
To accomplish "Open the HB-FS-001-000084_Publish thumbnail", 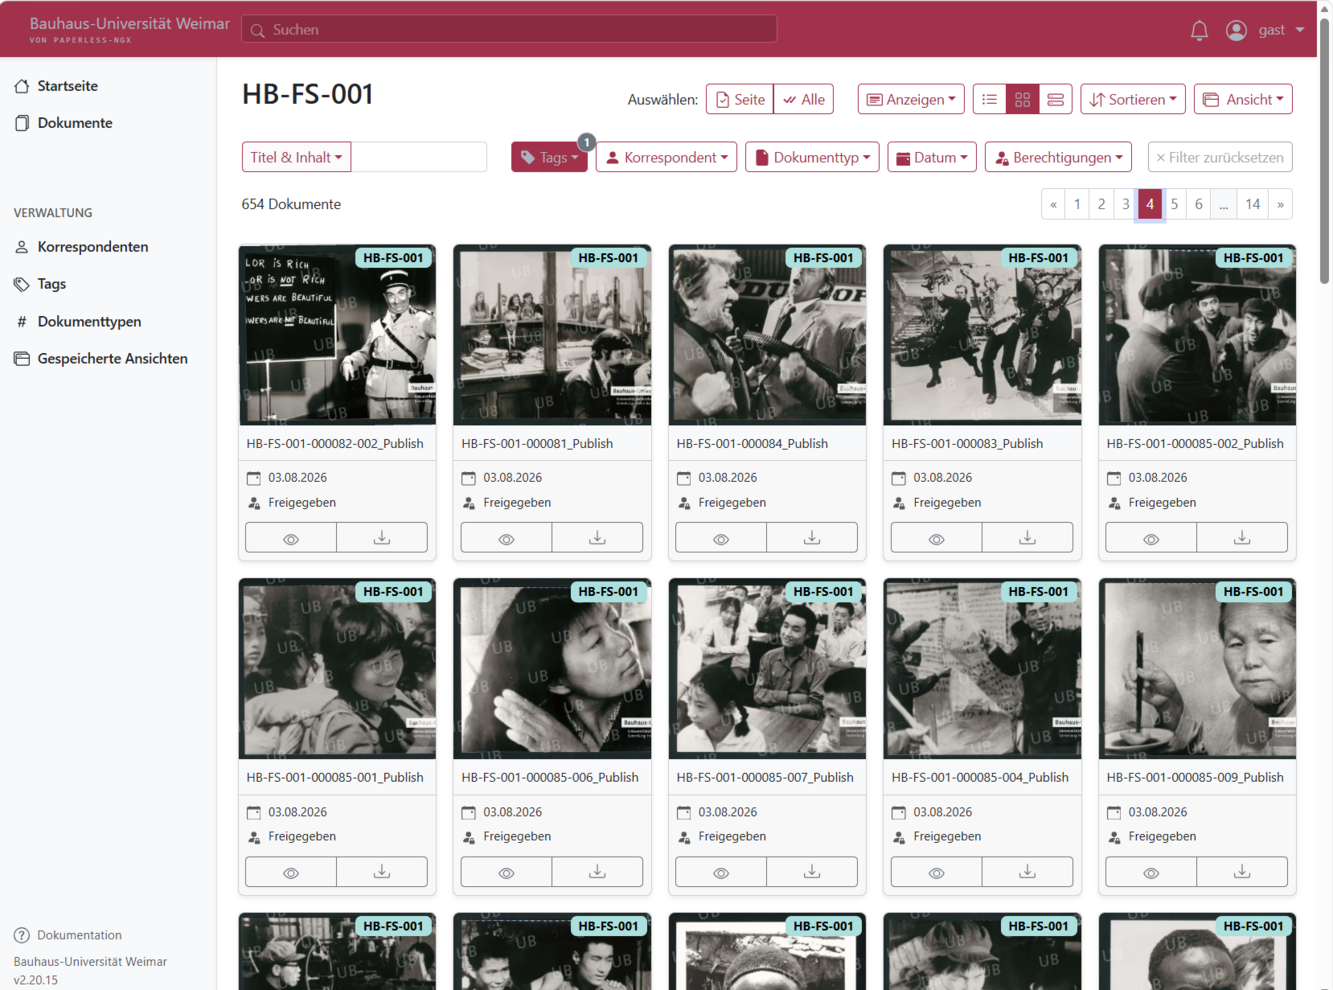I will coord(767,335).
